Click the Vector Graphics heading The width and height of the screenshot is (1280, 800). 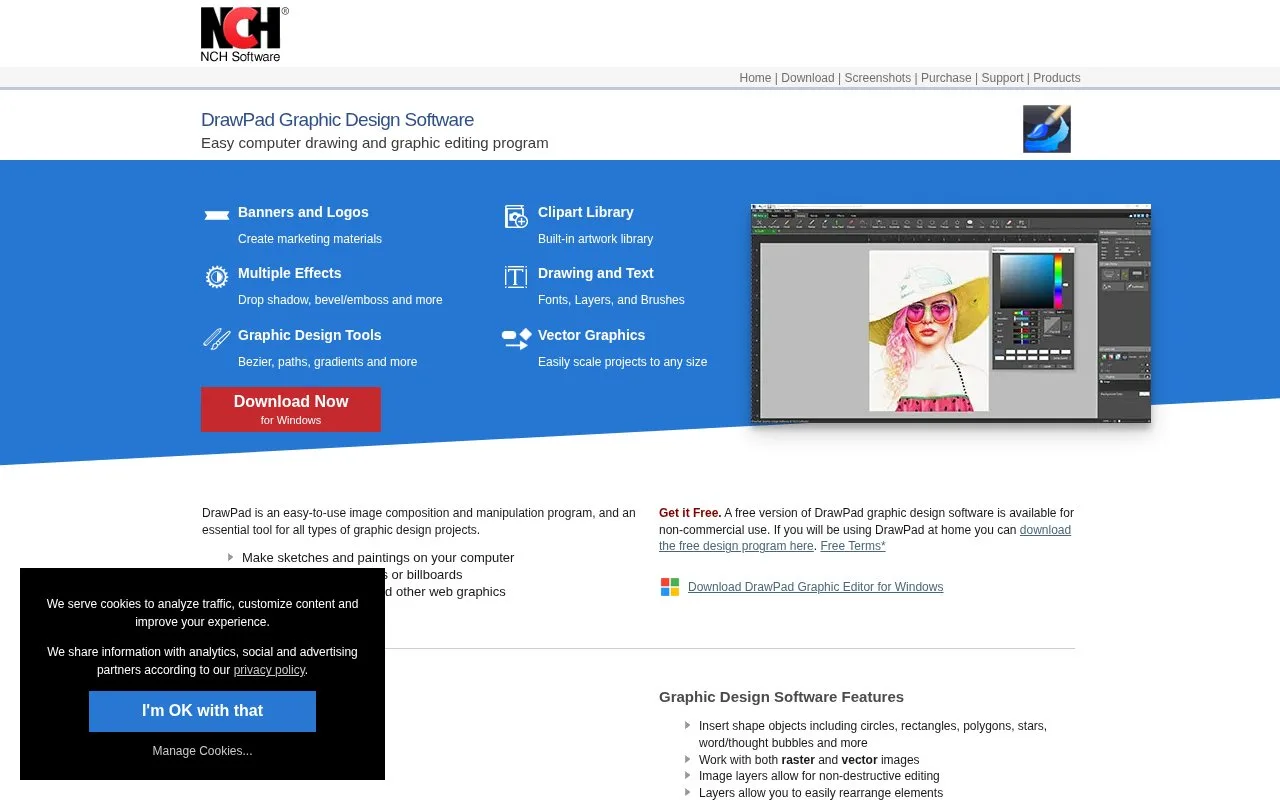(591, 335)
